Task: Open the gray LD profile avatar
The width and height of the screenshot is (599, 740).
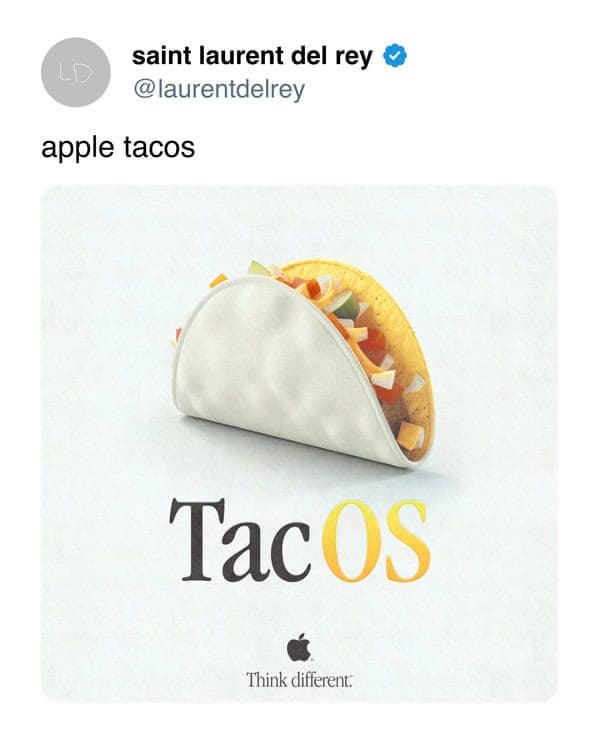Action: (x=76, y=72)
